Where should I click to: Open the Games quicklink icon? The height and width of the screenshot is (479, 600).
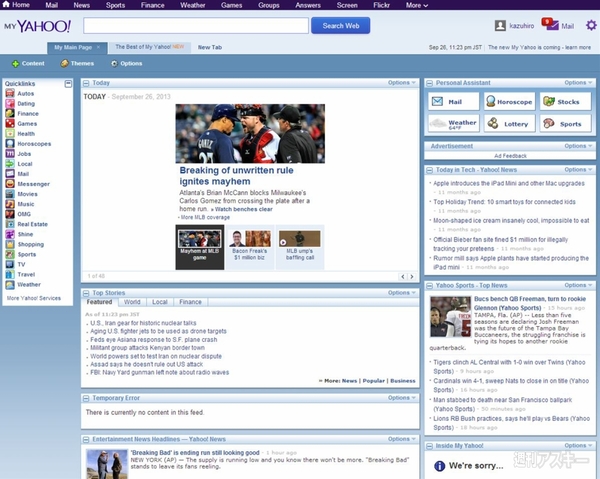(10, 124)
